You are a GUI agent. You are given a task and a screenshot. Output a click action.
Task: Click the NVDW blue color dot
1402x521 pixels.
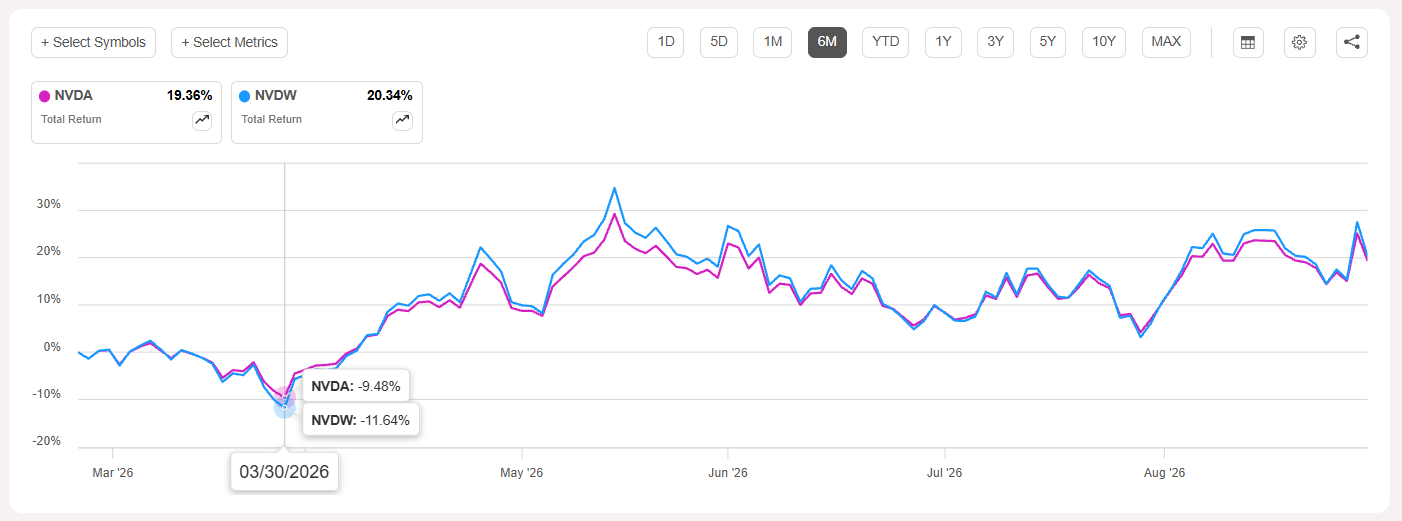pyautogui.click(x=244, y=97)
